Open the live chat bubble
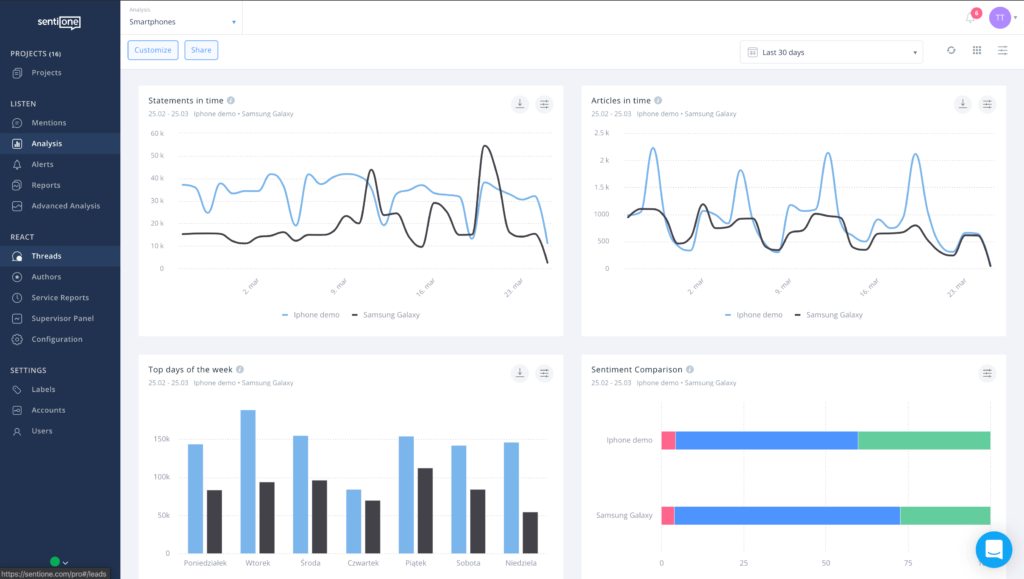 click(x=993, y=549)
